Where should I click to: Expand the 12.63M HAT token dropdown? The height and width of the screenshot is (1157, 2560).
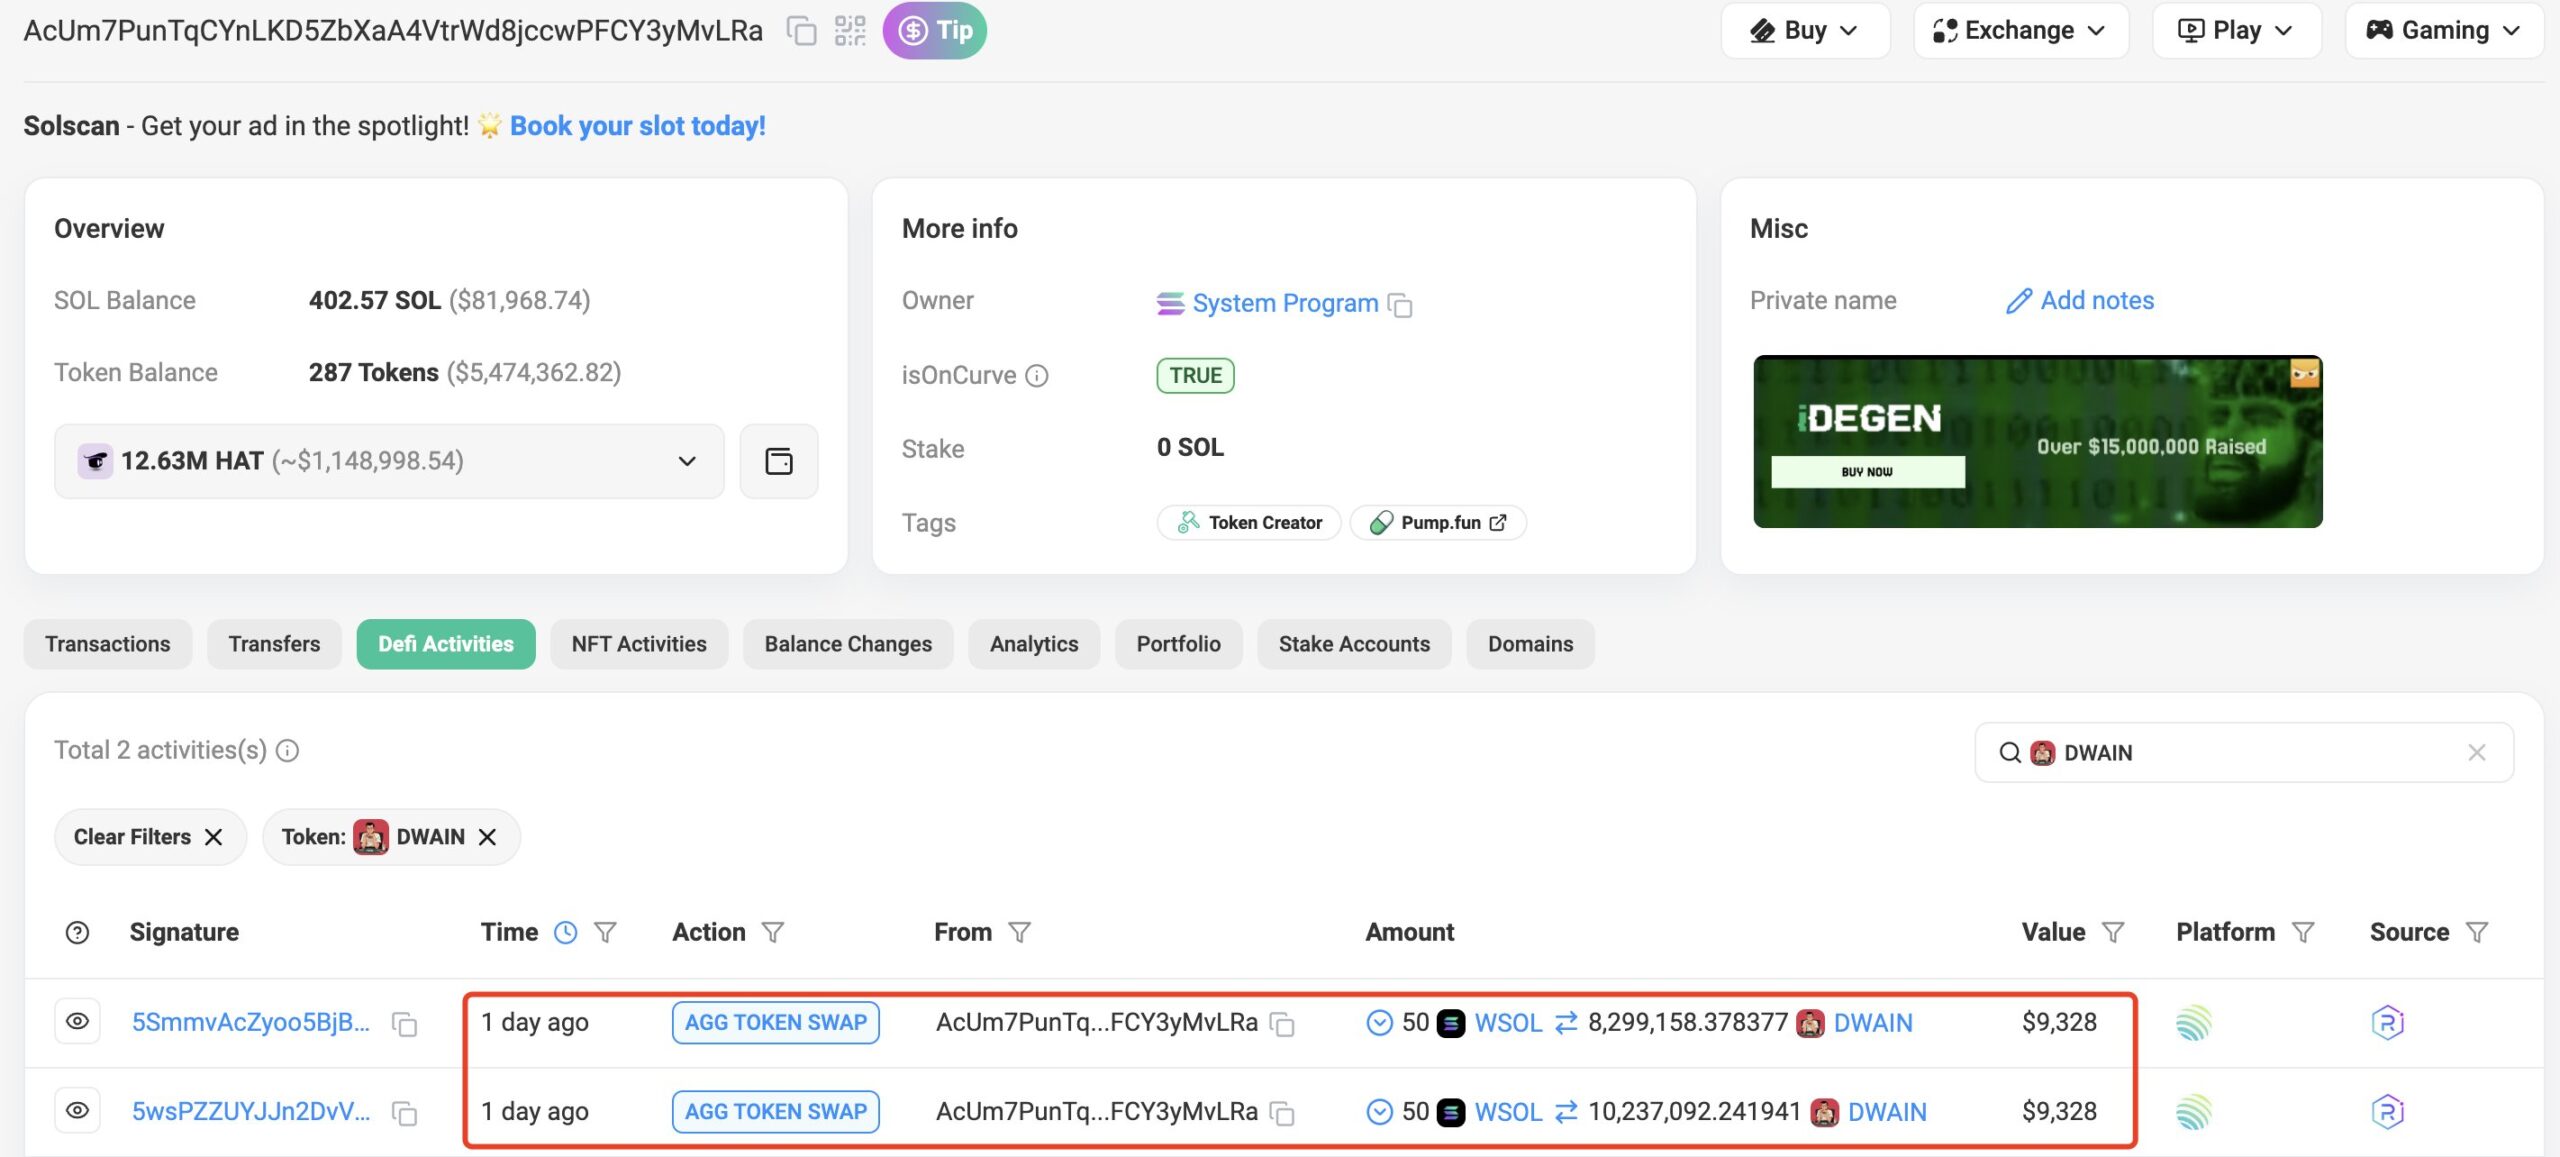pos(687,461)
